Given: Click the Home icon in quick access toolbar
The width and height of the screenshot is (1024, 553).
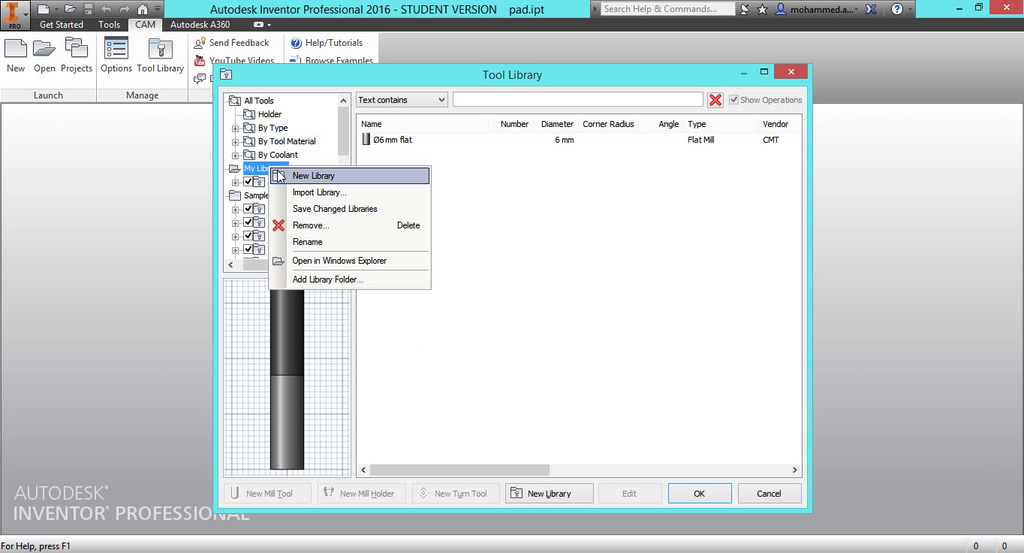Looking at the screenshot, I should [142, 9].
